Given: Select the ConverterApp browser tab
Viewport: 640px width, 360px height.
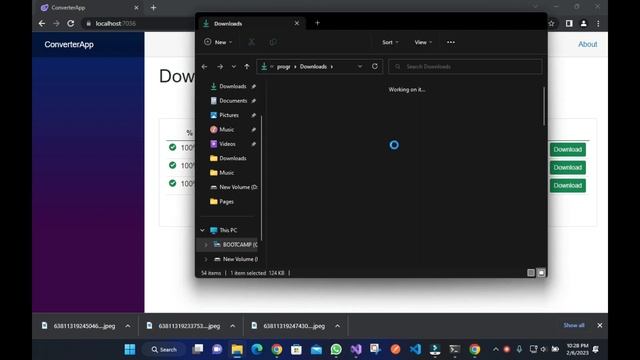Looking at the screenshot, I should pos(90,7).
